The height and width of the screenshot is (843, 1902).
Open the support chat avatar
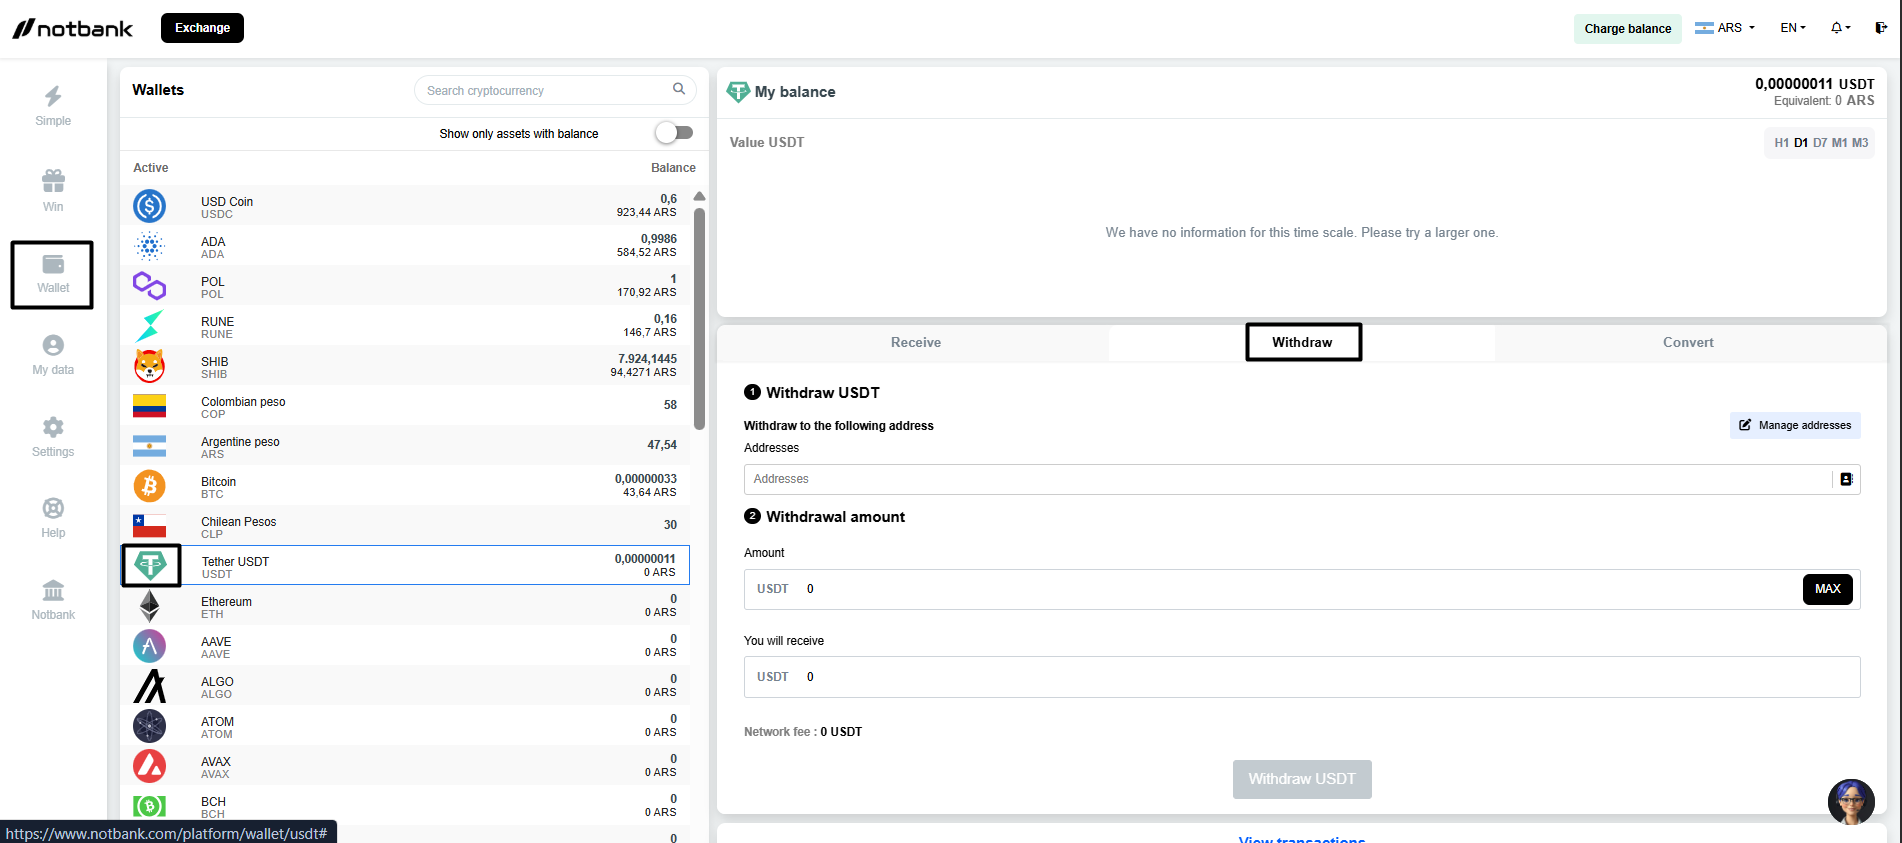pyautogui.click(x=1851, y=802)
